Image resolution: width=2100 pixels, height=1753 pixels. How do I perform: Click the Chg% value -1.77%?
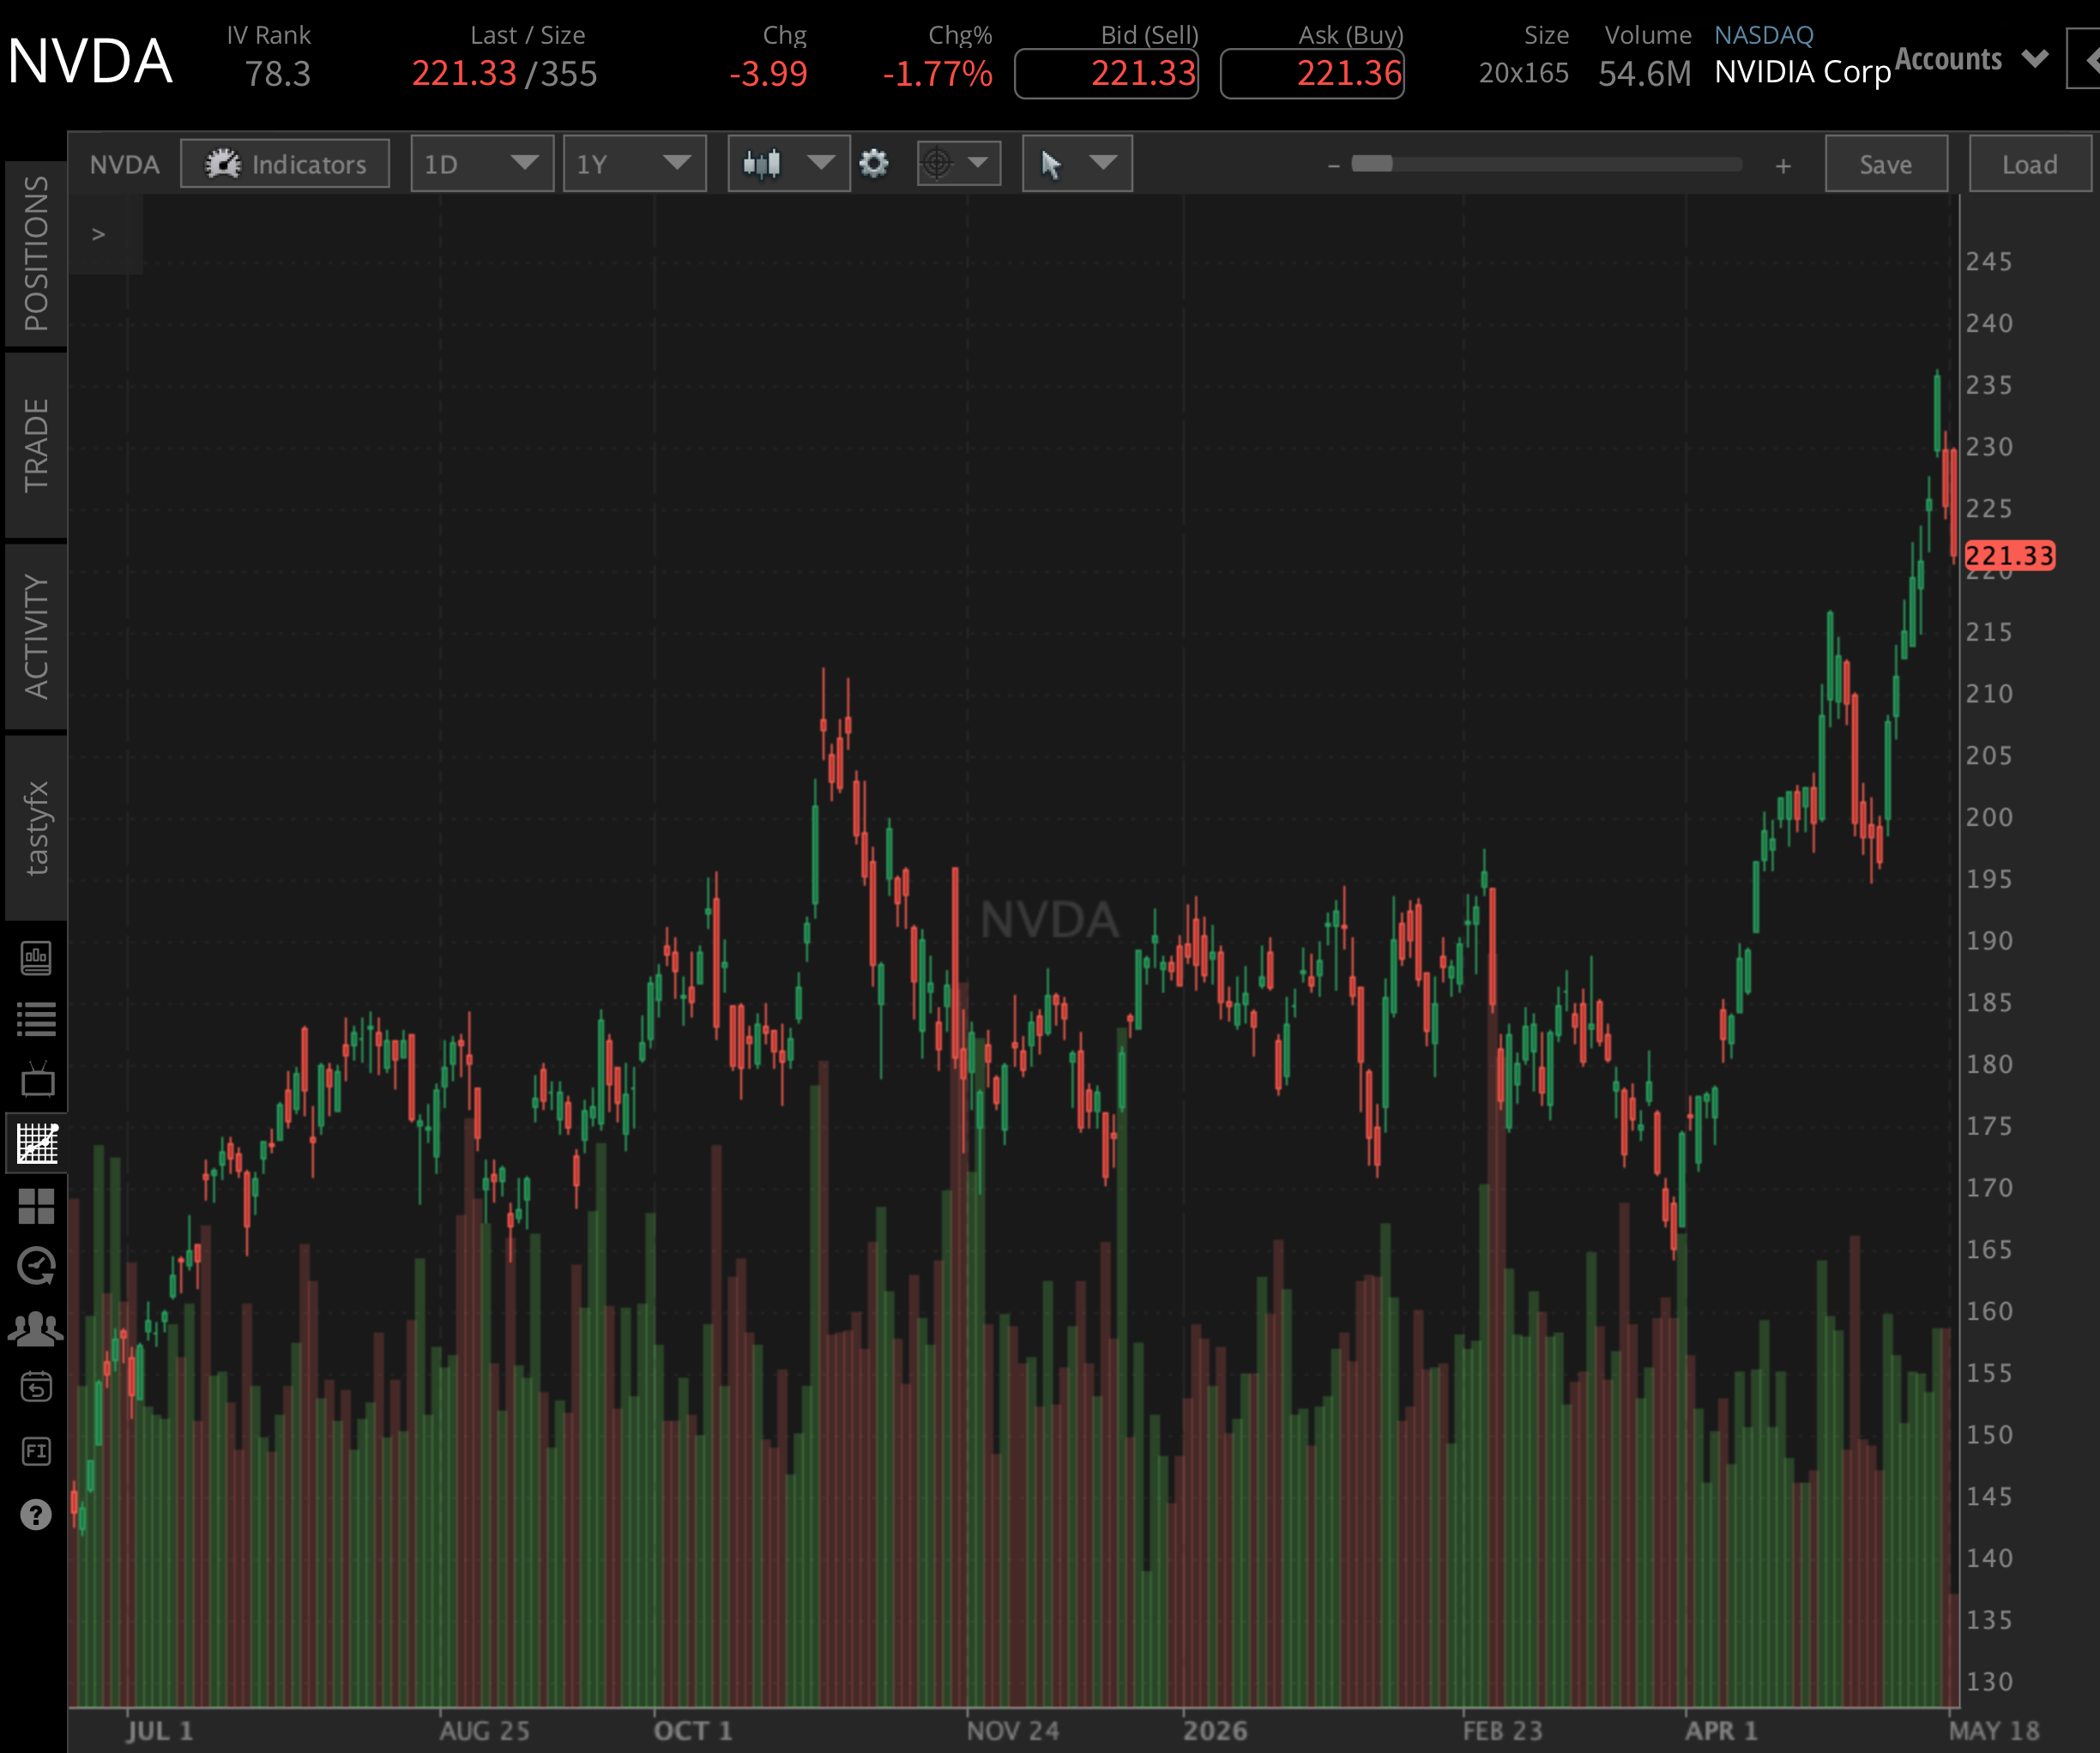coord(937,74)
